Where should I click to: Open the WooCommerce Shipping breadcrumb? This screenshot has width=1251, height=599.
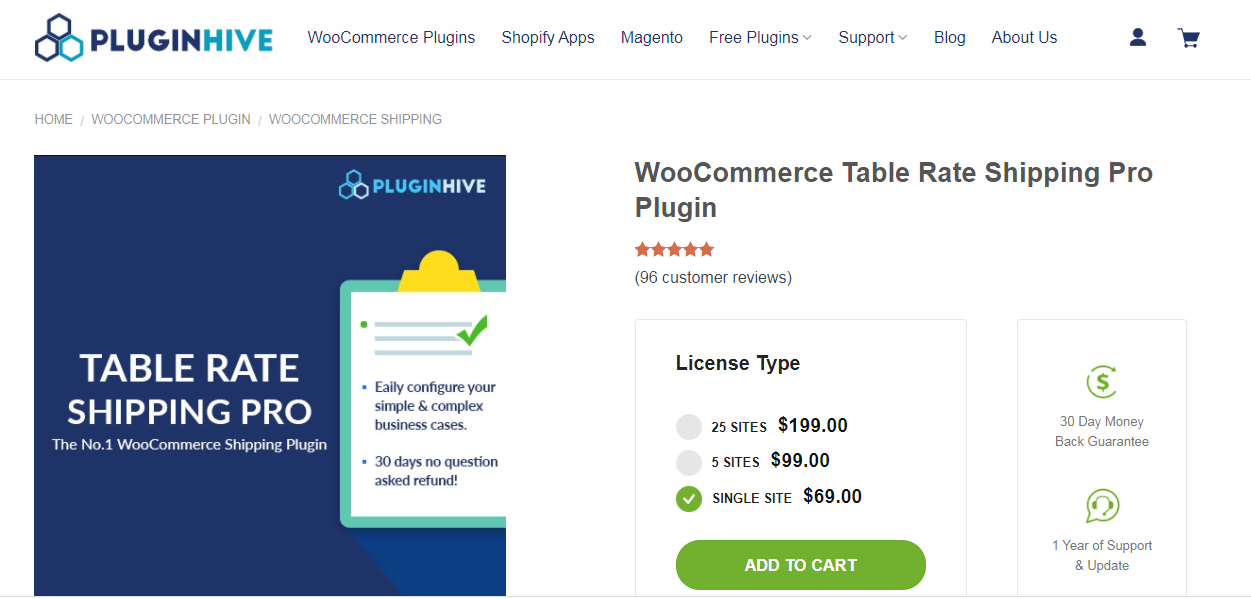pyautogui.click(x=355, y=119)
